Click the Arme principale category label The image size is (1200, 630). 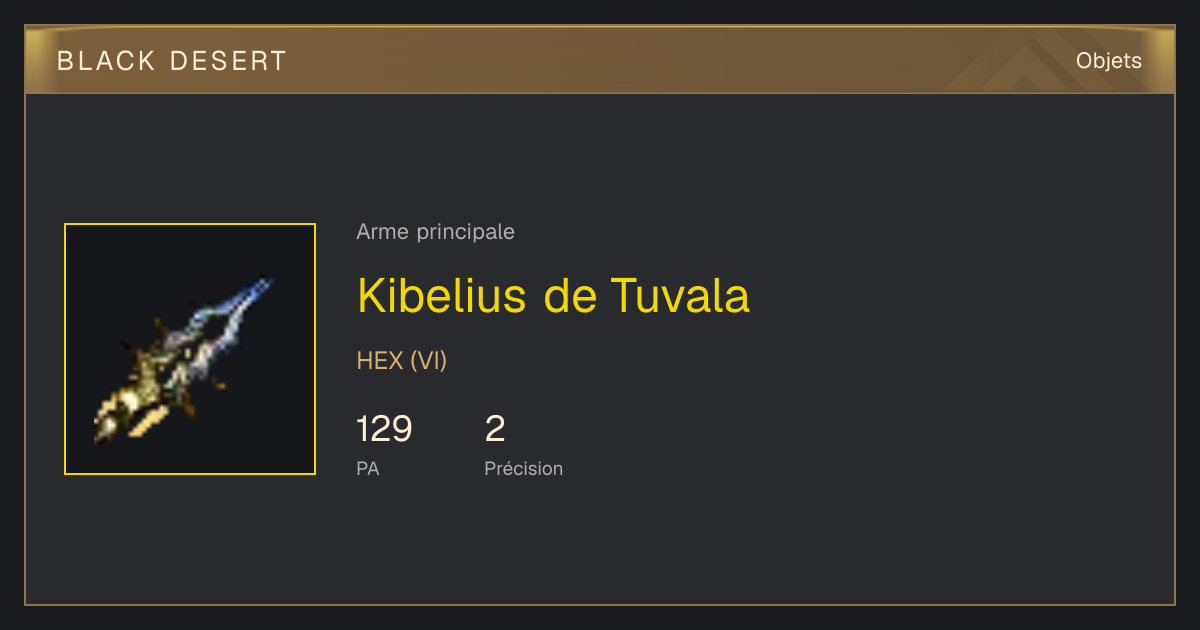pos(435,232)
